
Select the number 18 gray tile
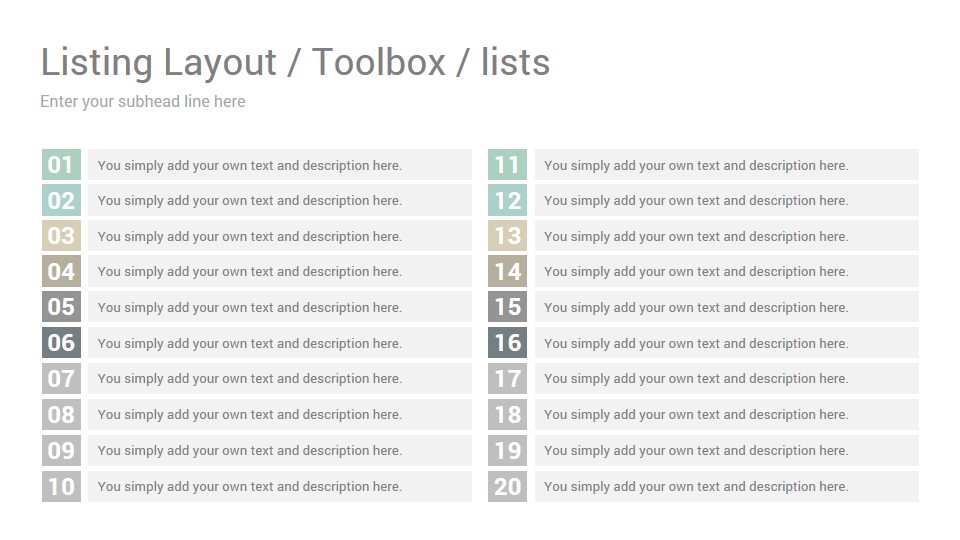508,414
